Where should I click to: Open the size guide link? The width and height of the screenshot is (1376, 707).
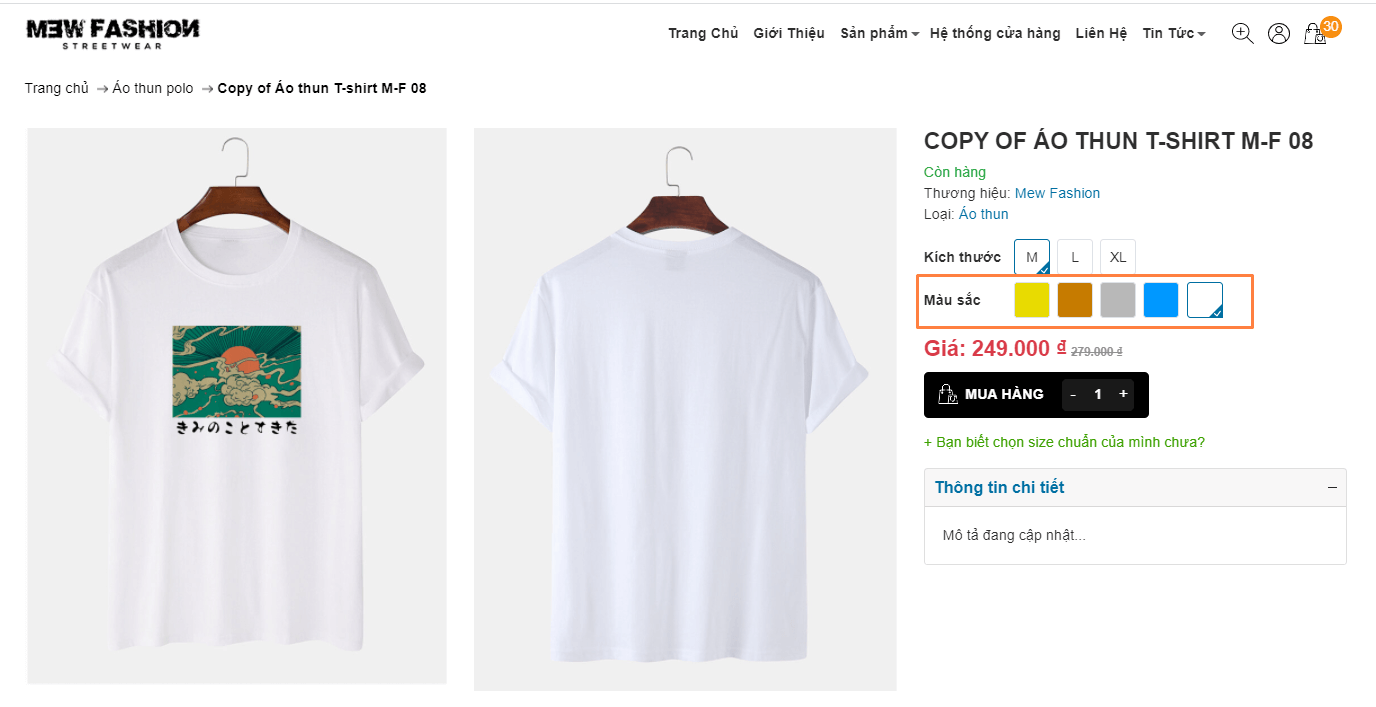pos(1064,442)
